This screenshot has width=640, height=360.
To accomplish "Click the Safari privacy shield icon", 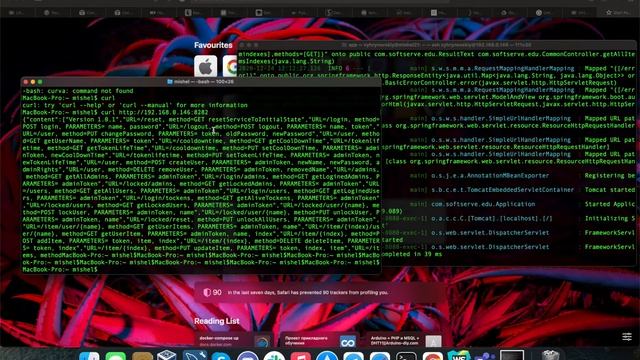I will click(207, 292).
